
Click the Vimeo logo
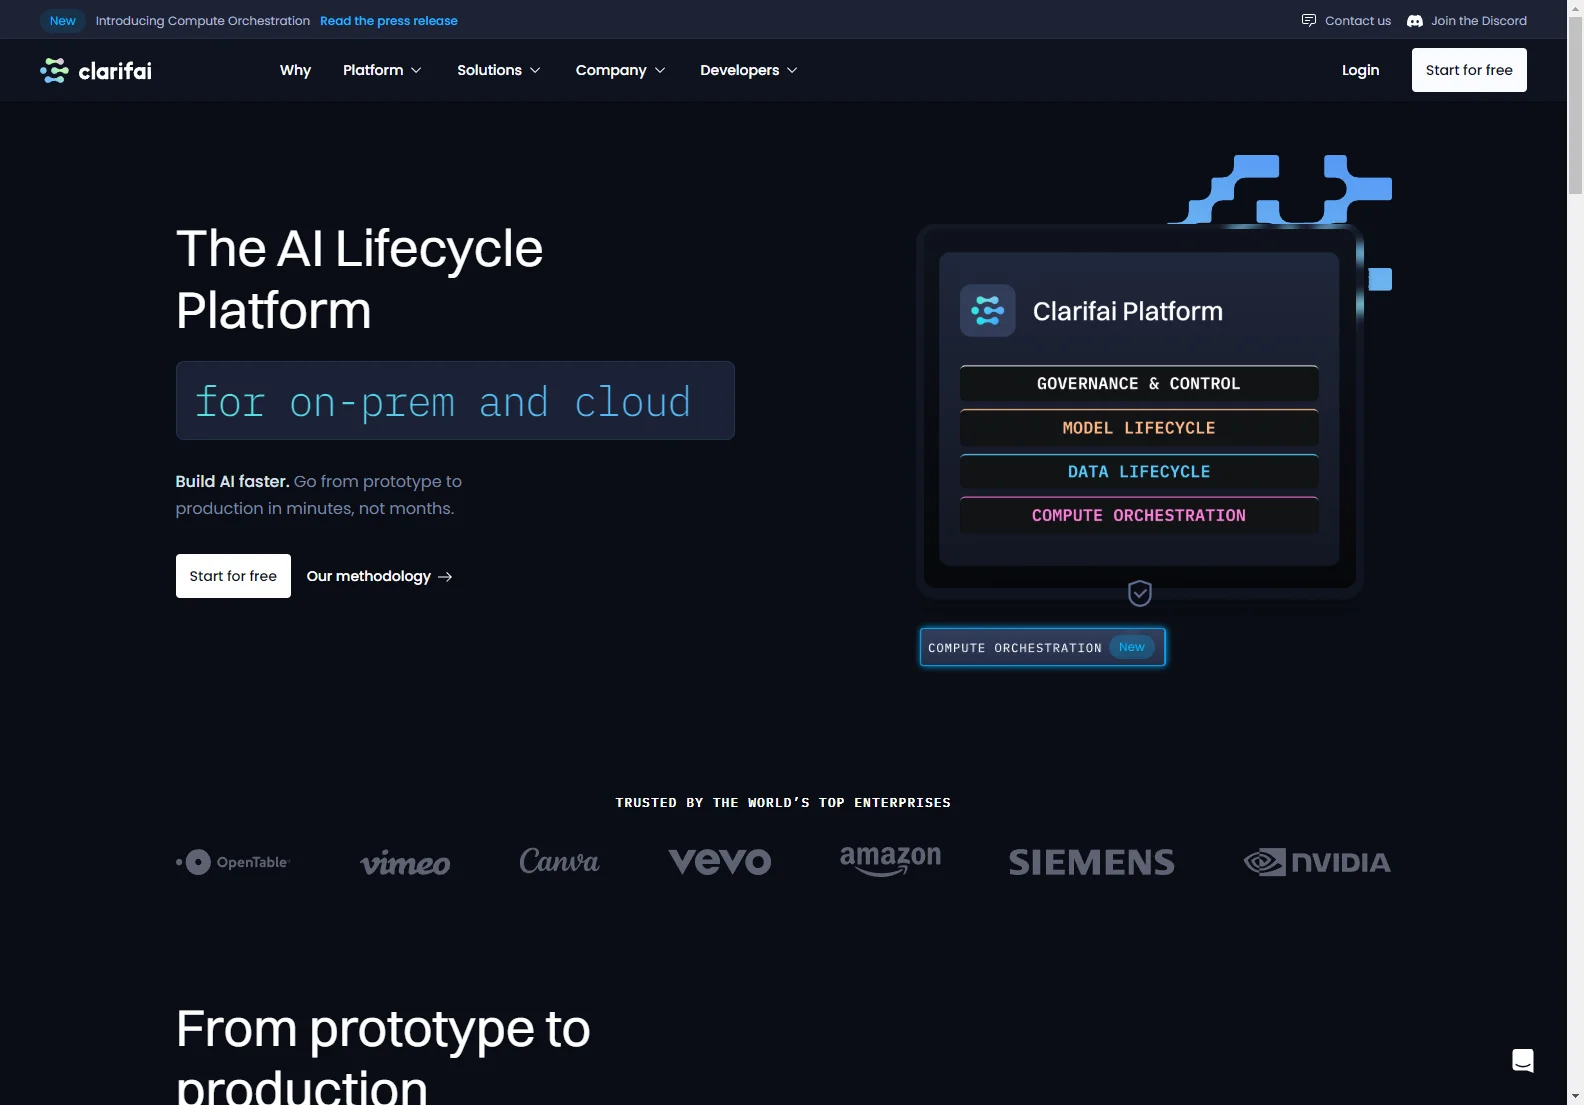click(405, 863)
